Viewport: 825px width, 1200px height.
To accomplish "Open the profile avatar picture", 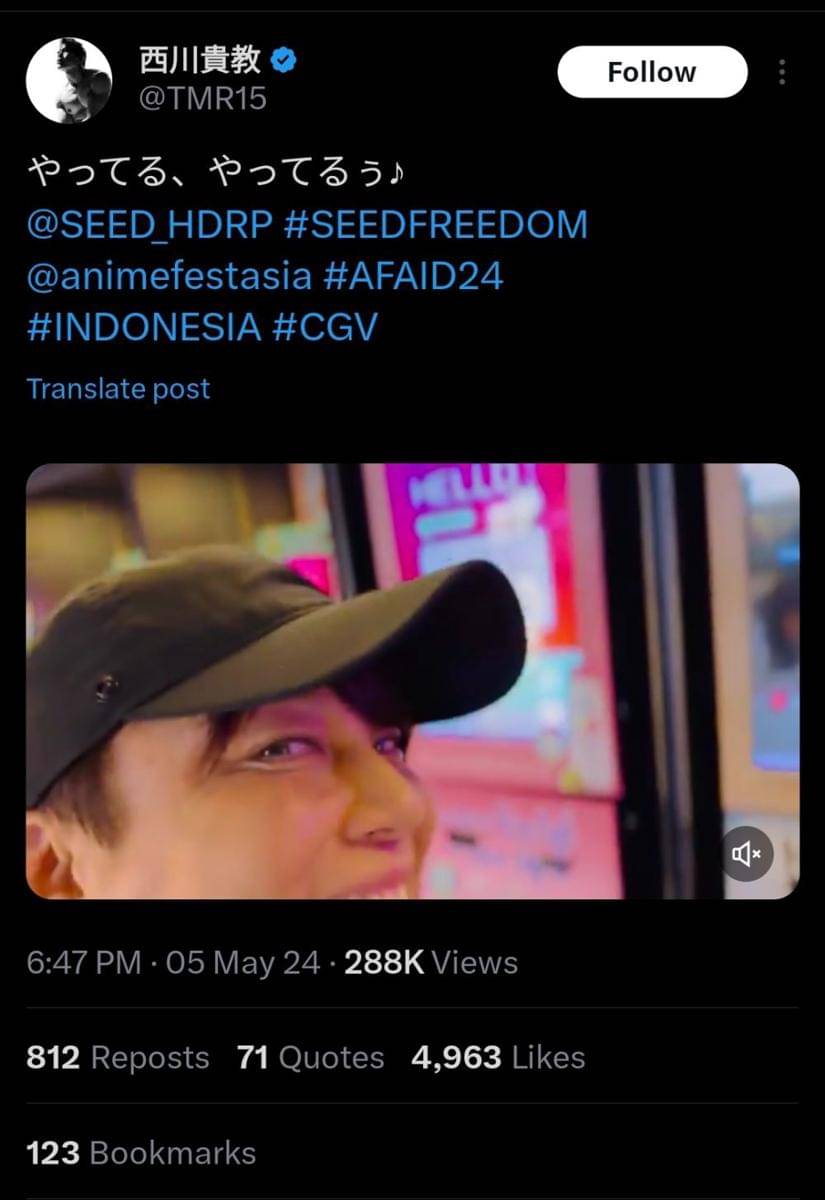I will pyautogui.click(x=69, y=80).
